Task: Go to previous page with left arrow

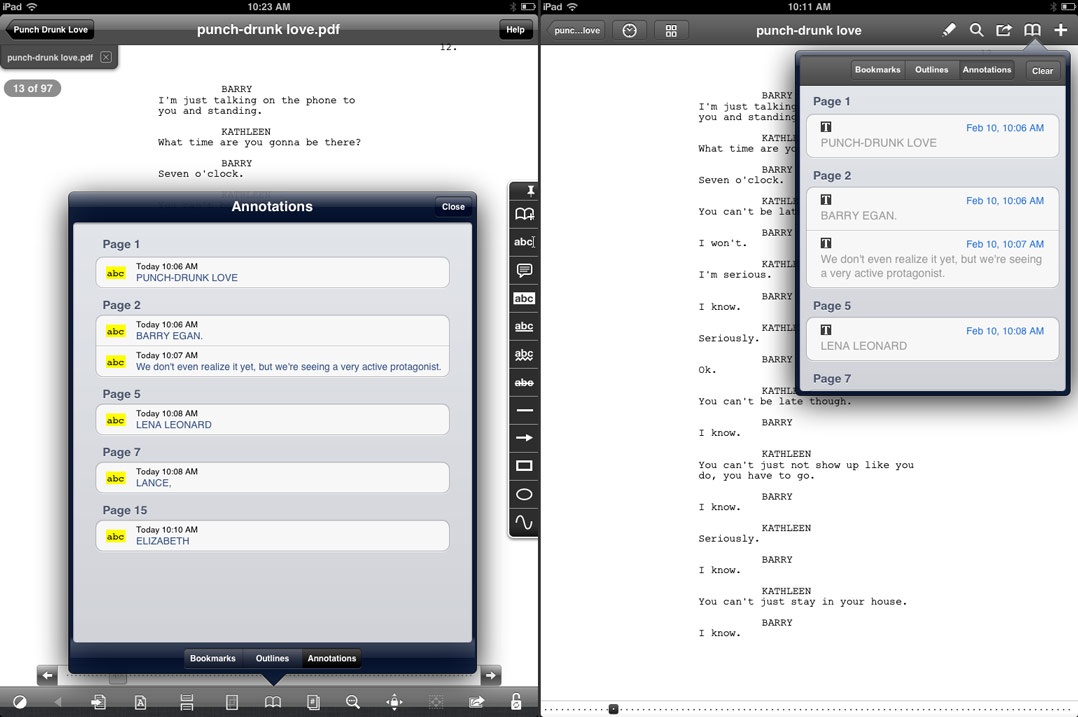Action: 47,675
